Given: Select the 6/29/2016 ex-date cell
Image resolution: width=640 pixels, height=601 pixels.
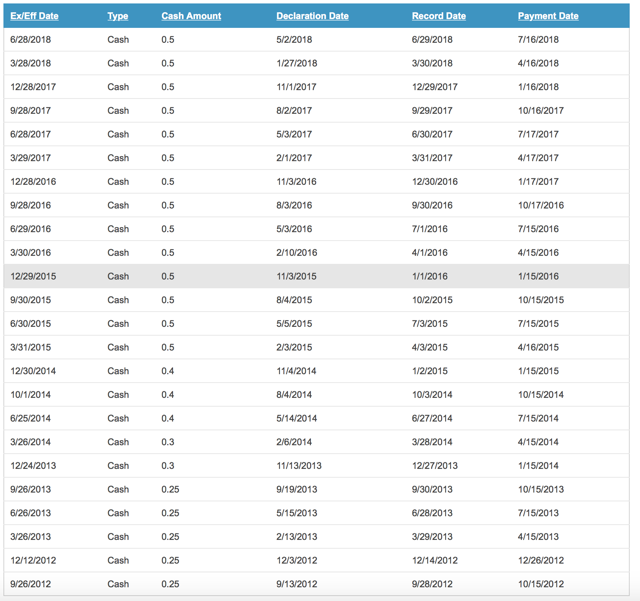Looking at the screenshot, I should (31, 229).
